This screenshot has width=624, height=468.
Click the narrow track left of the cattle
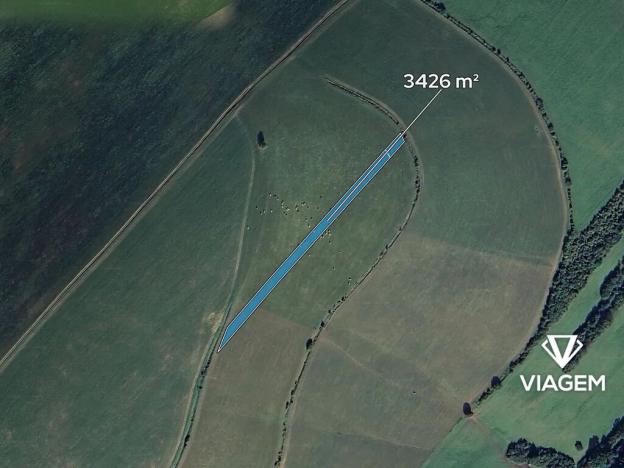click(x=245, y=223)
